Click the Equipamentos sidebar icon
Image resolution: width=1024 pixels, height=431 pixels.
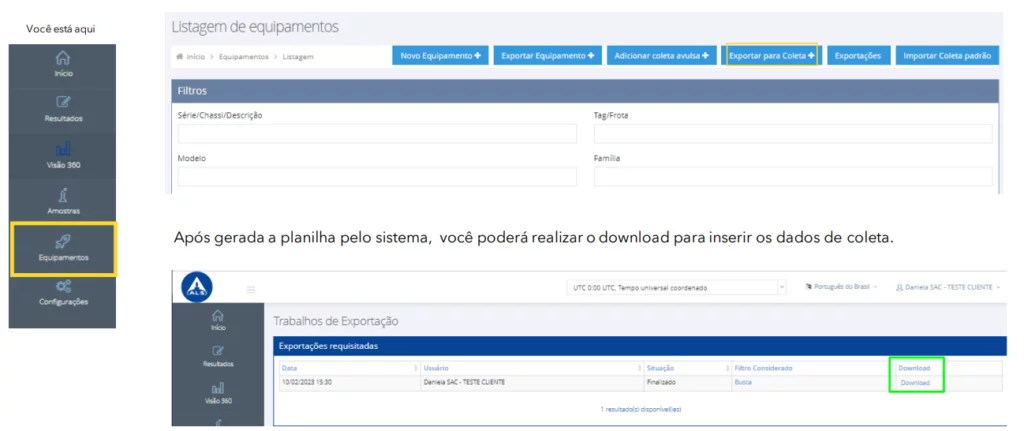coord(62,241)
